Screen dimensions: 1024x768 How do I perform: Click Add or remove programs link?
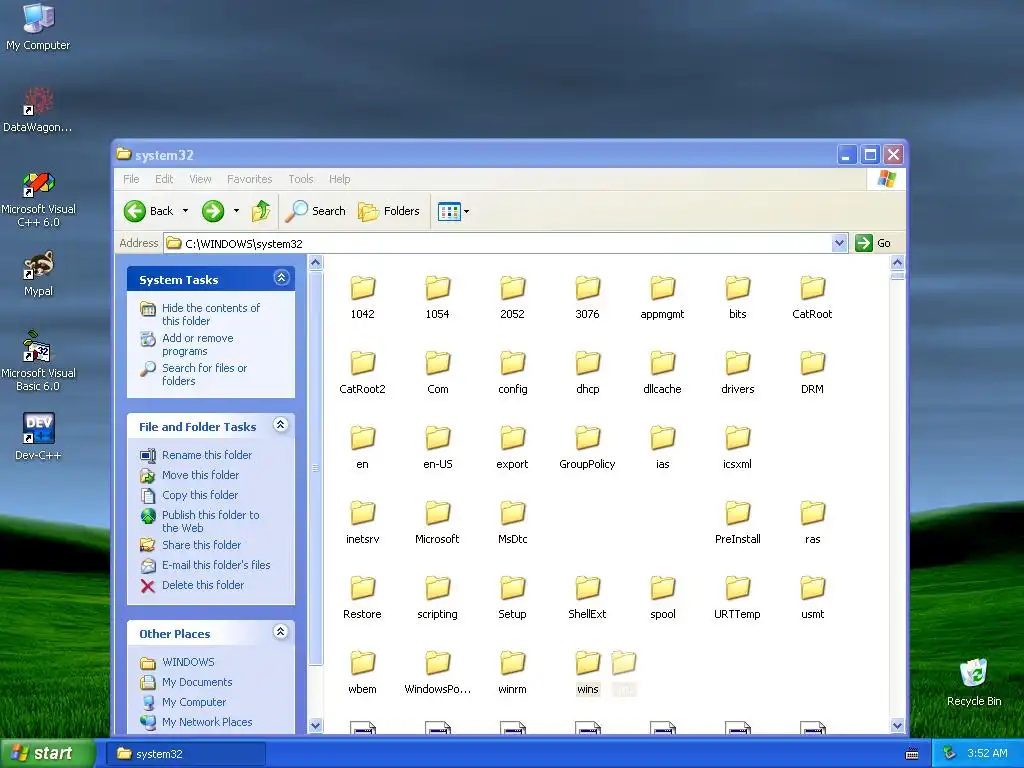(197, 344)
